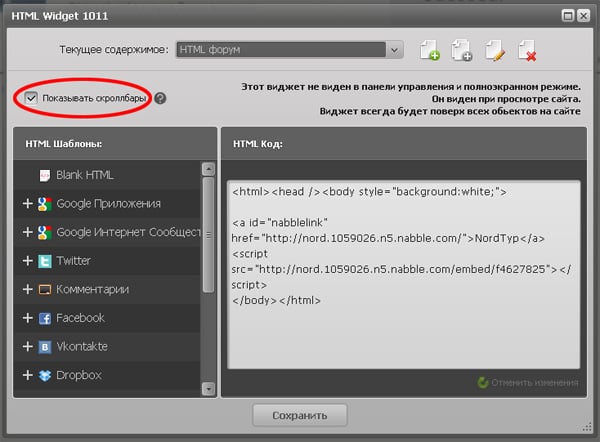Select the Blank HTML template
This screenshot has width=600, height=442.
click(x=84, y=175)
